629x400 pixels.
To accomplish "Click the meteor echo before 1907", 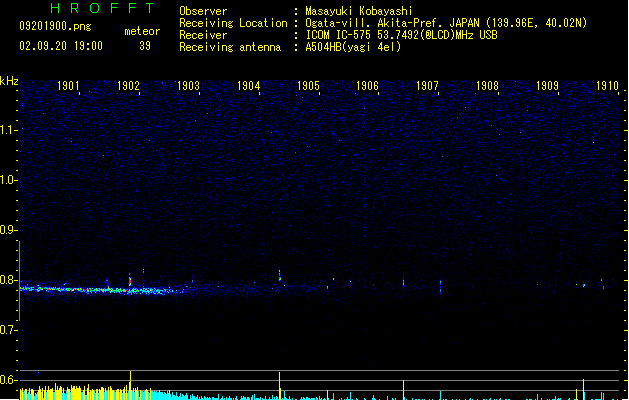I will (x=404, y=283).
